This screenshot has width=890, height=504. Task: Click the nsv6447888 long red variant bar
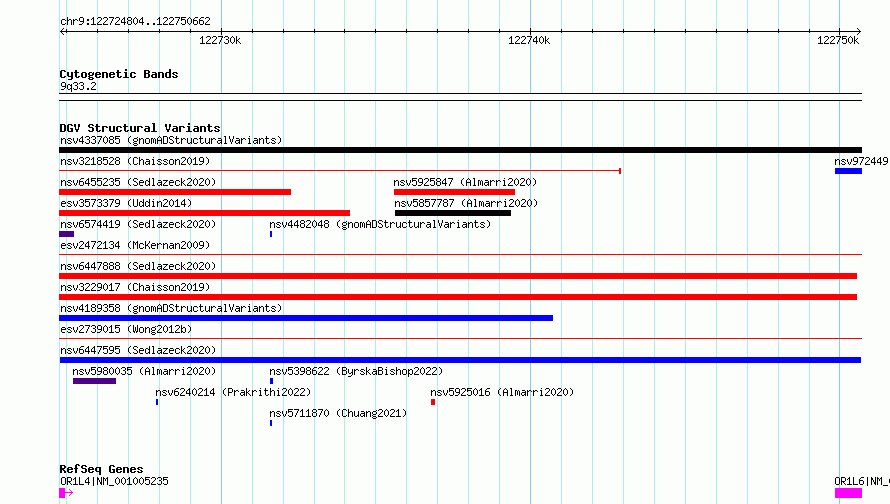[458, 276]
